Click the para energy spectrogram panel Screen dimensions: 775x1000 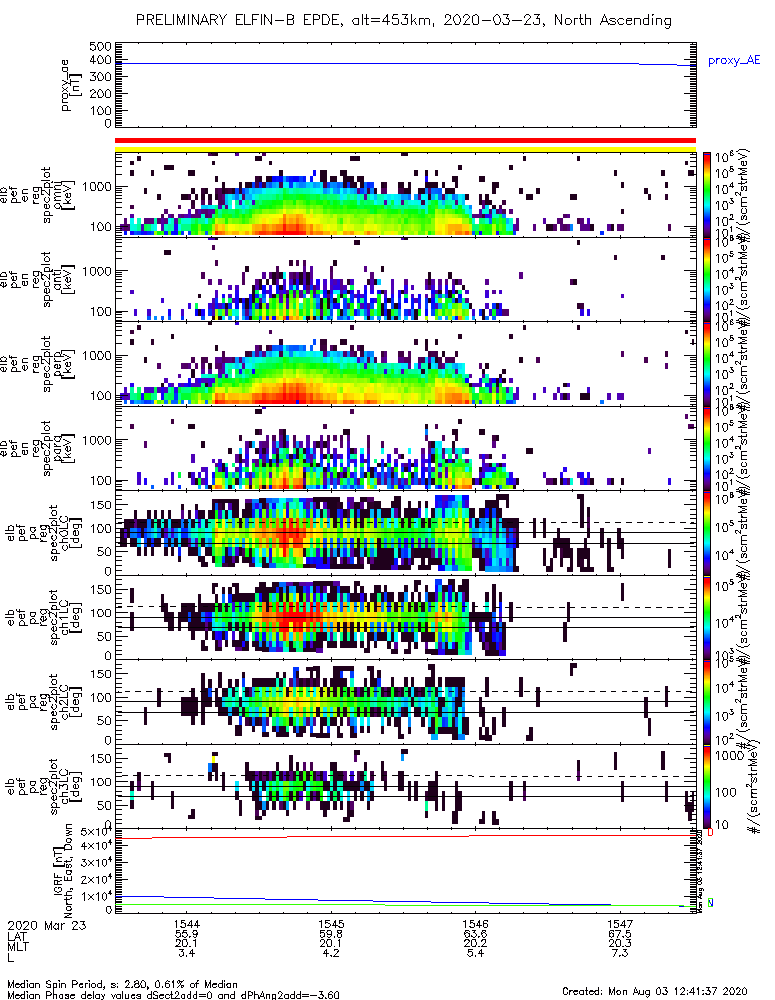pyautogui.click(x=405, y=448)
